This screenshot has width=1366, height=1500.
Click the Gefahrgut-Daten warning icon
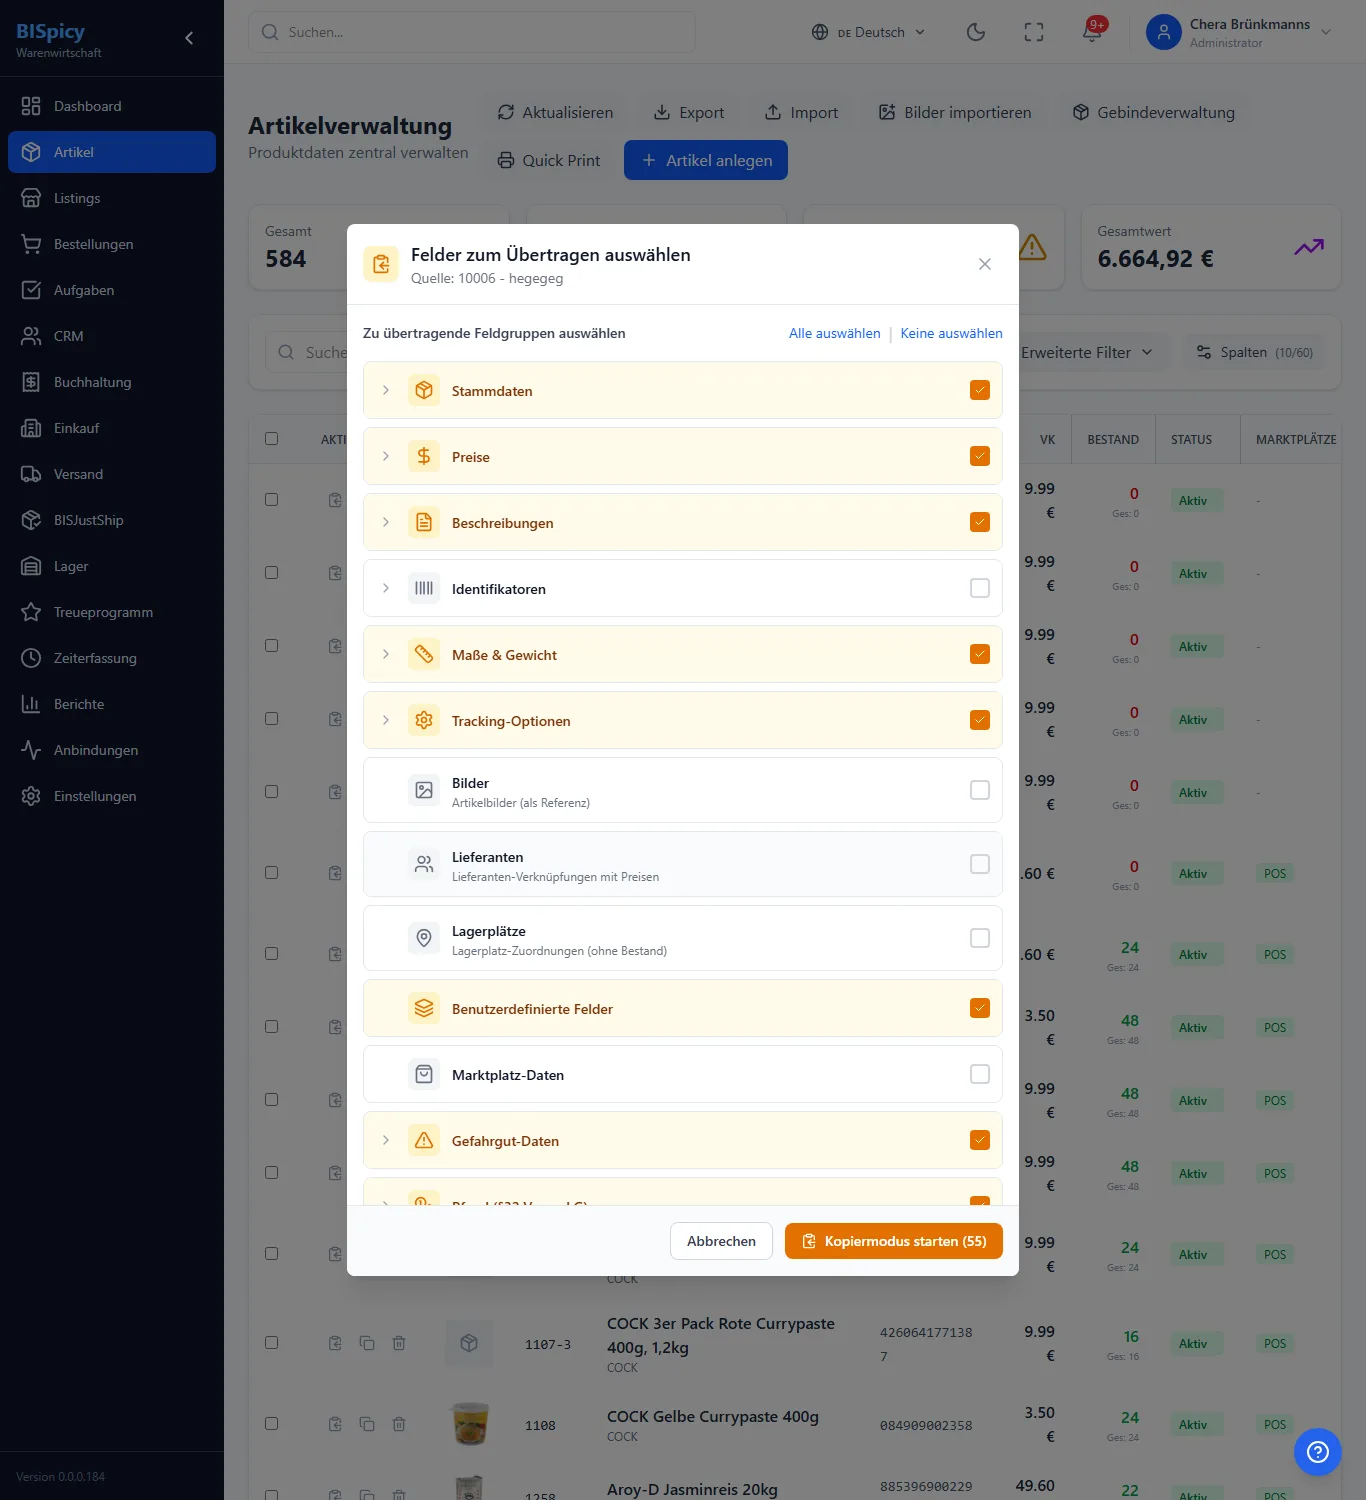pos(424,1140)
